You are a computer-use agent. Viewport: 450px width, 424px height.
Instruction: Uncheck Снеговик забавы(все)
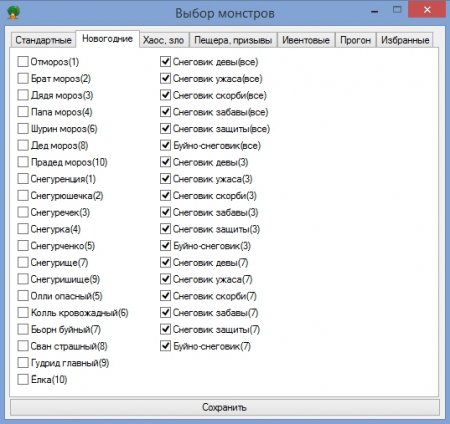point(165,112)
